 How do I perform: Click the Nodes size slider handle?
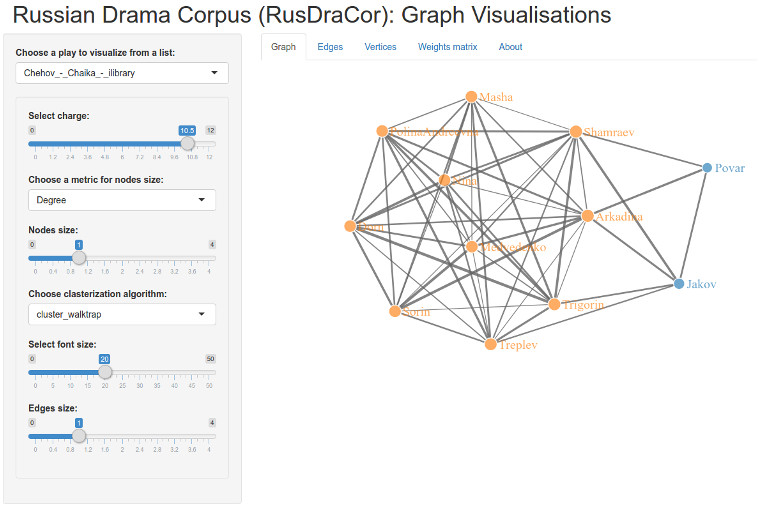[x=79, y=257]
